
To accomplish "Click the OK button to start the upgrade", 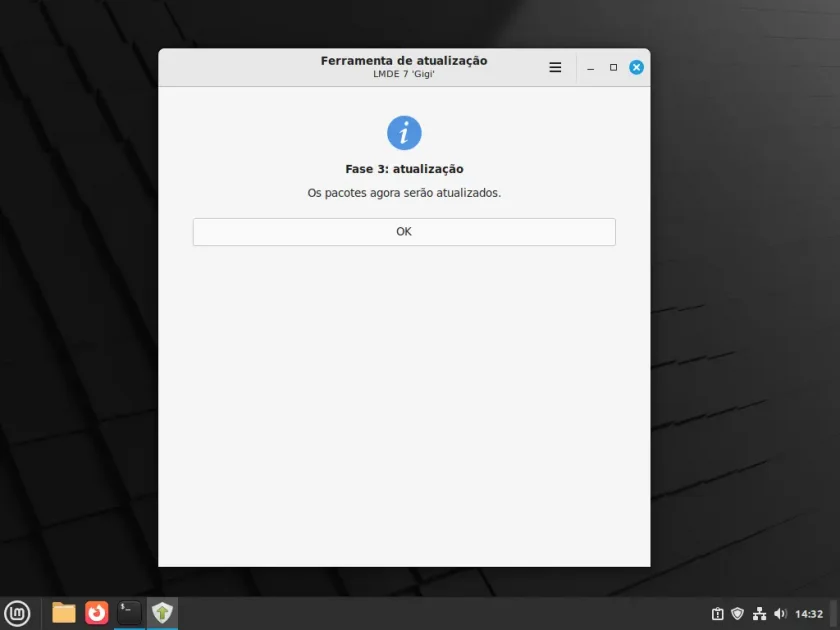I will click(404, 231).
